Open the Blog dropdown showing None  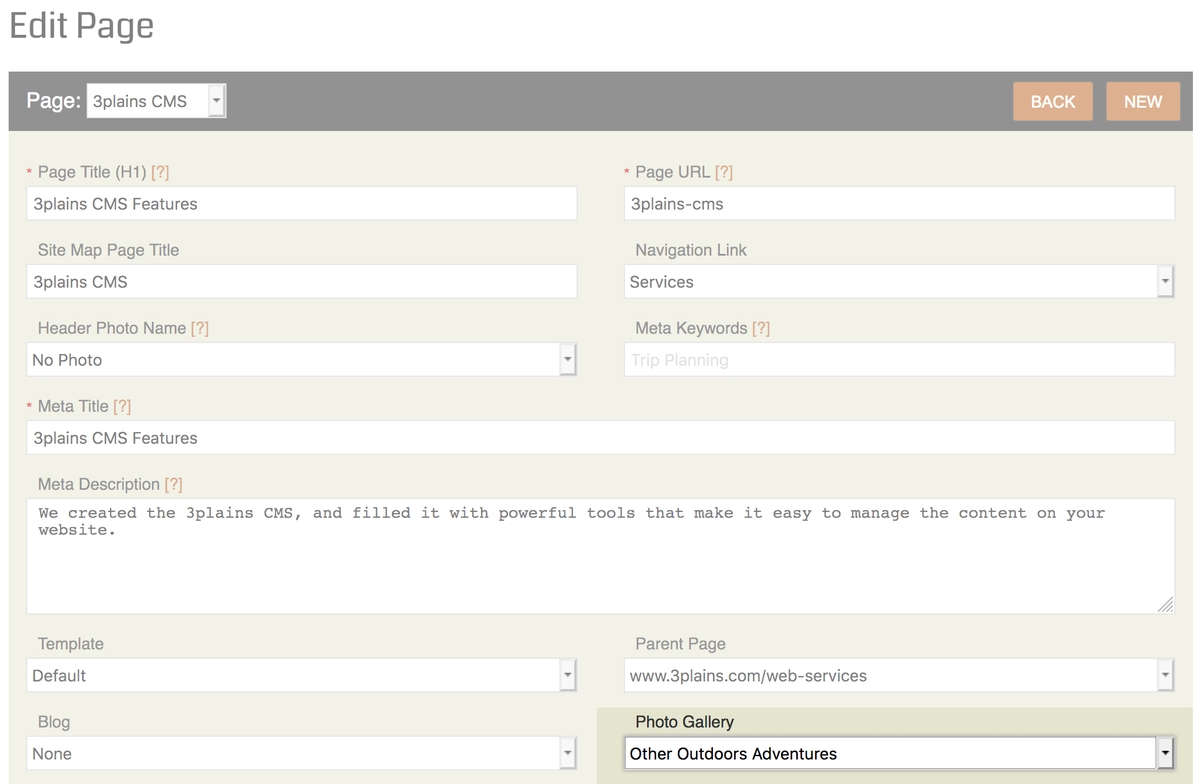tap(302, 754)
